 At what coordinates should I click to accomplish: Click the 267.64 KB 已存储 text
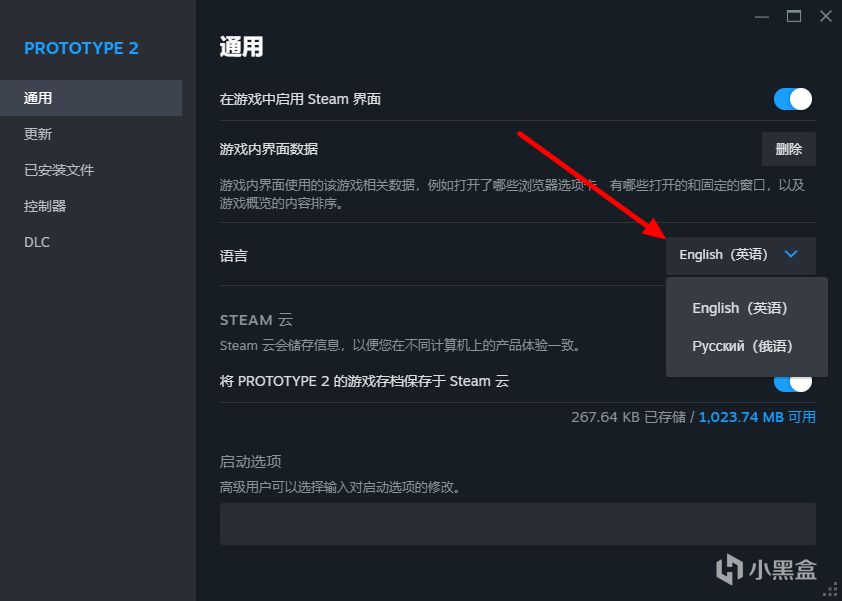628,417
